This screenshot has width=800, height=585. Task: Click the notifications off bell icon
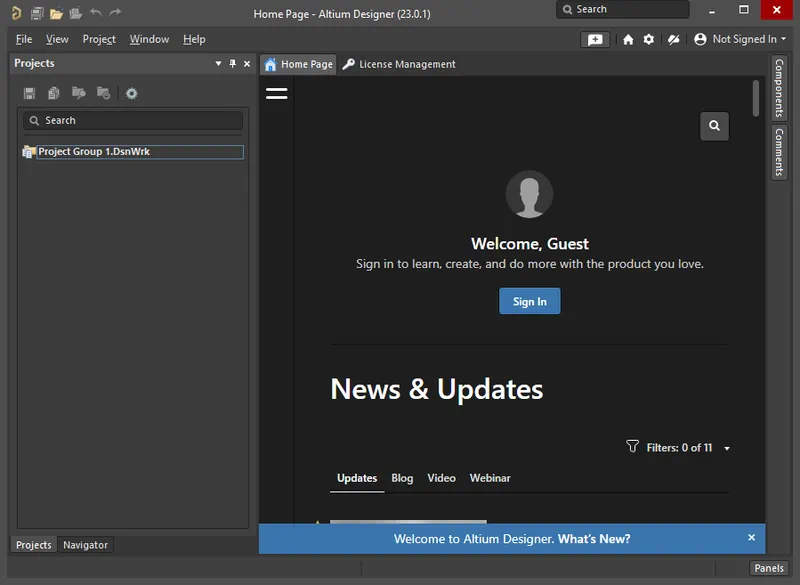673,39
